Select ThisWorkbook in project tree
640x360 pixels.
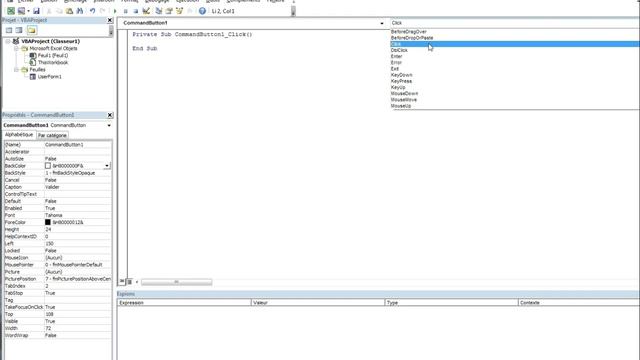(x=53, y=62)
